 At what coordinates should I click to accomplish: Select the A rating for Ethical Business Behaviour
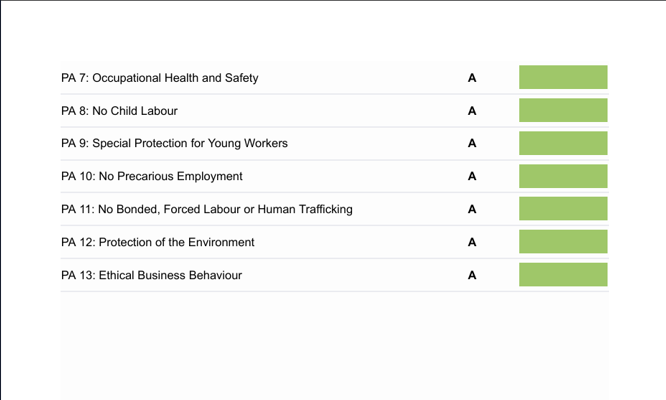472,275
